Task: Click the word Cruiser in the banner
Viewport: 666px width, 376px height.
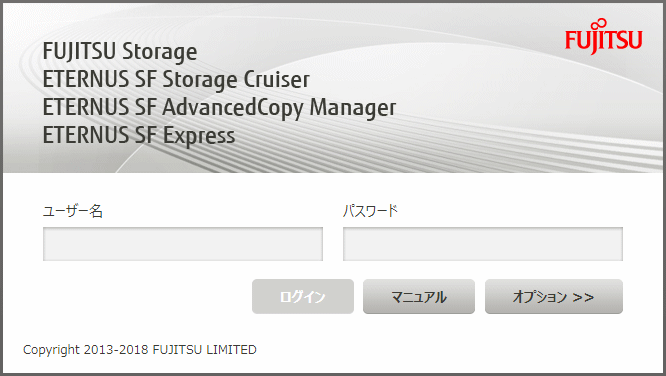Action: [277, 79]
